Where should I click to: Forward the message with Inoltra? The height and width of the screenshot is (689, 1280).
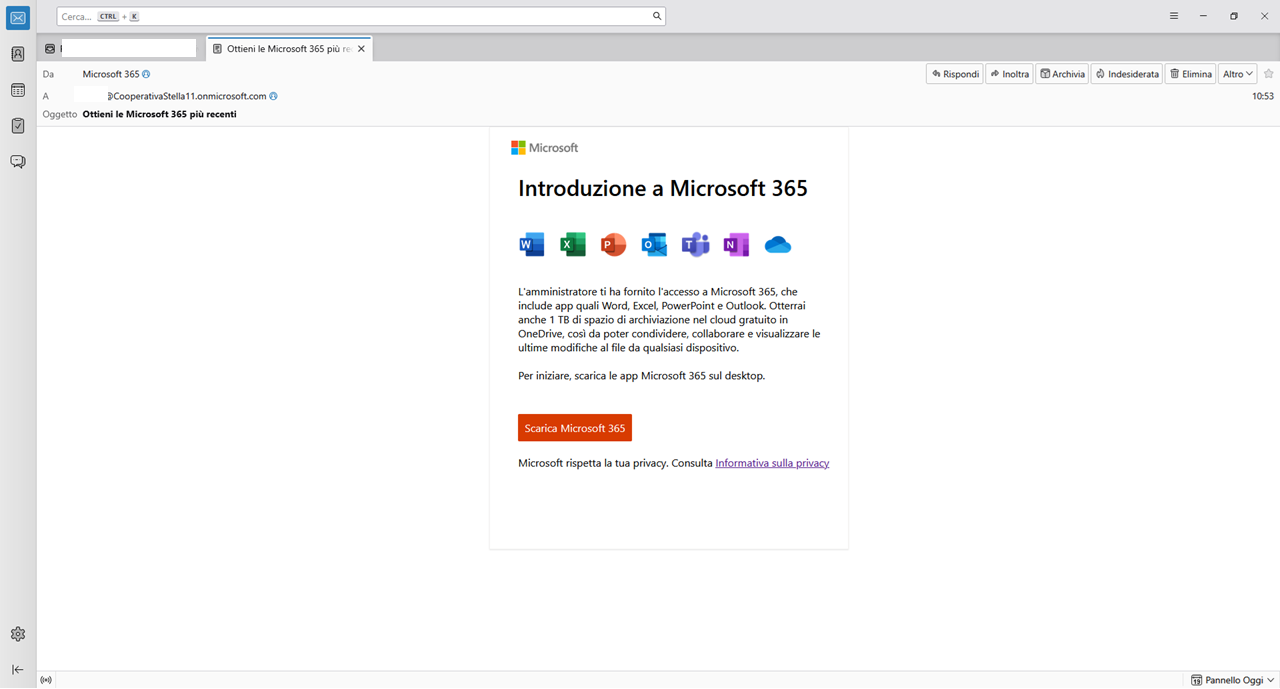click(x=1009, y=74)
